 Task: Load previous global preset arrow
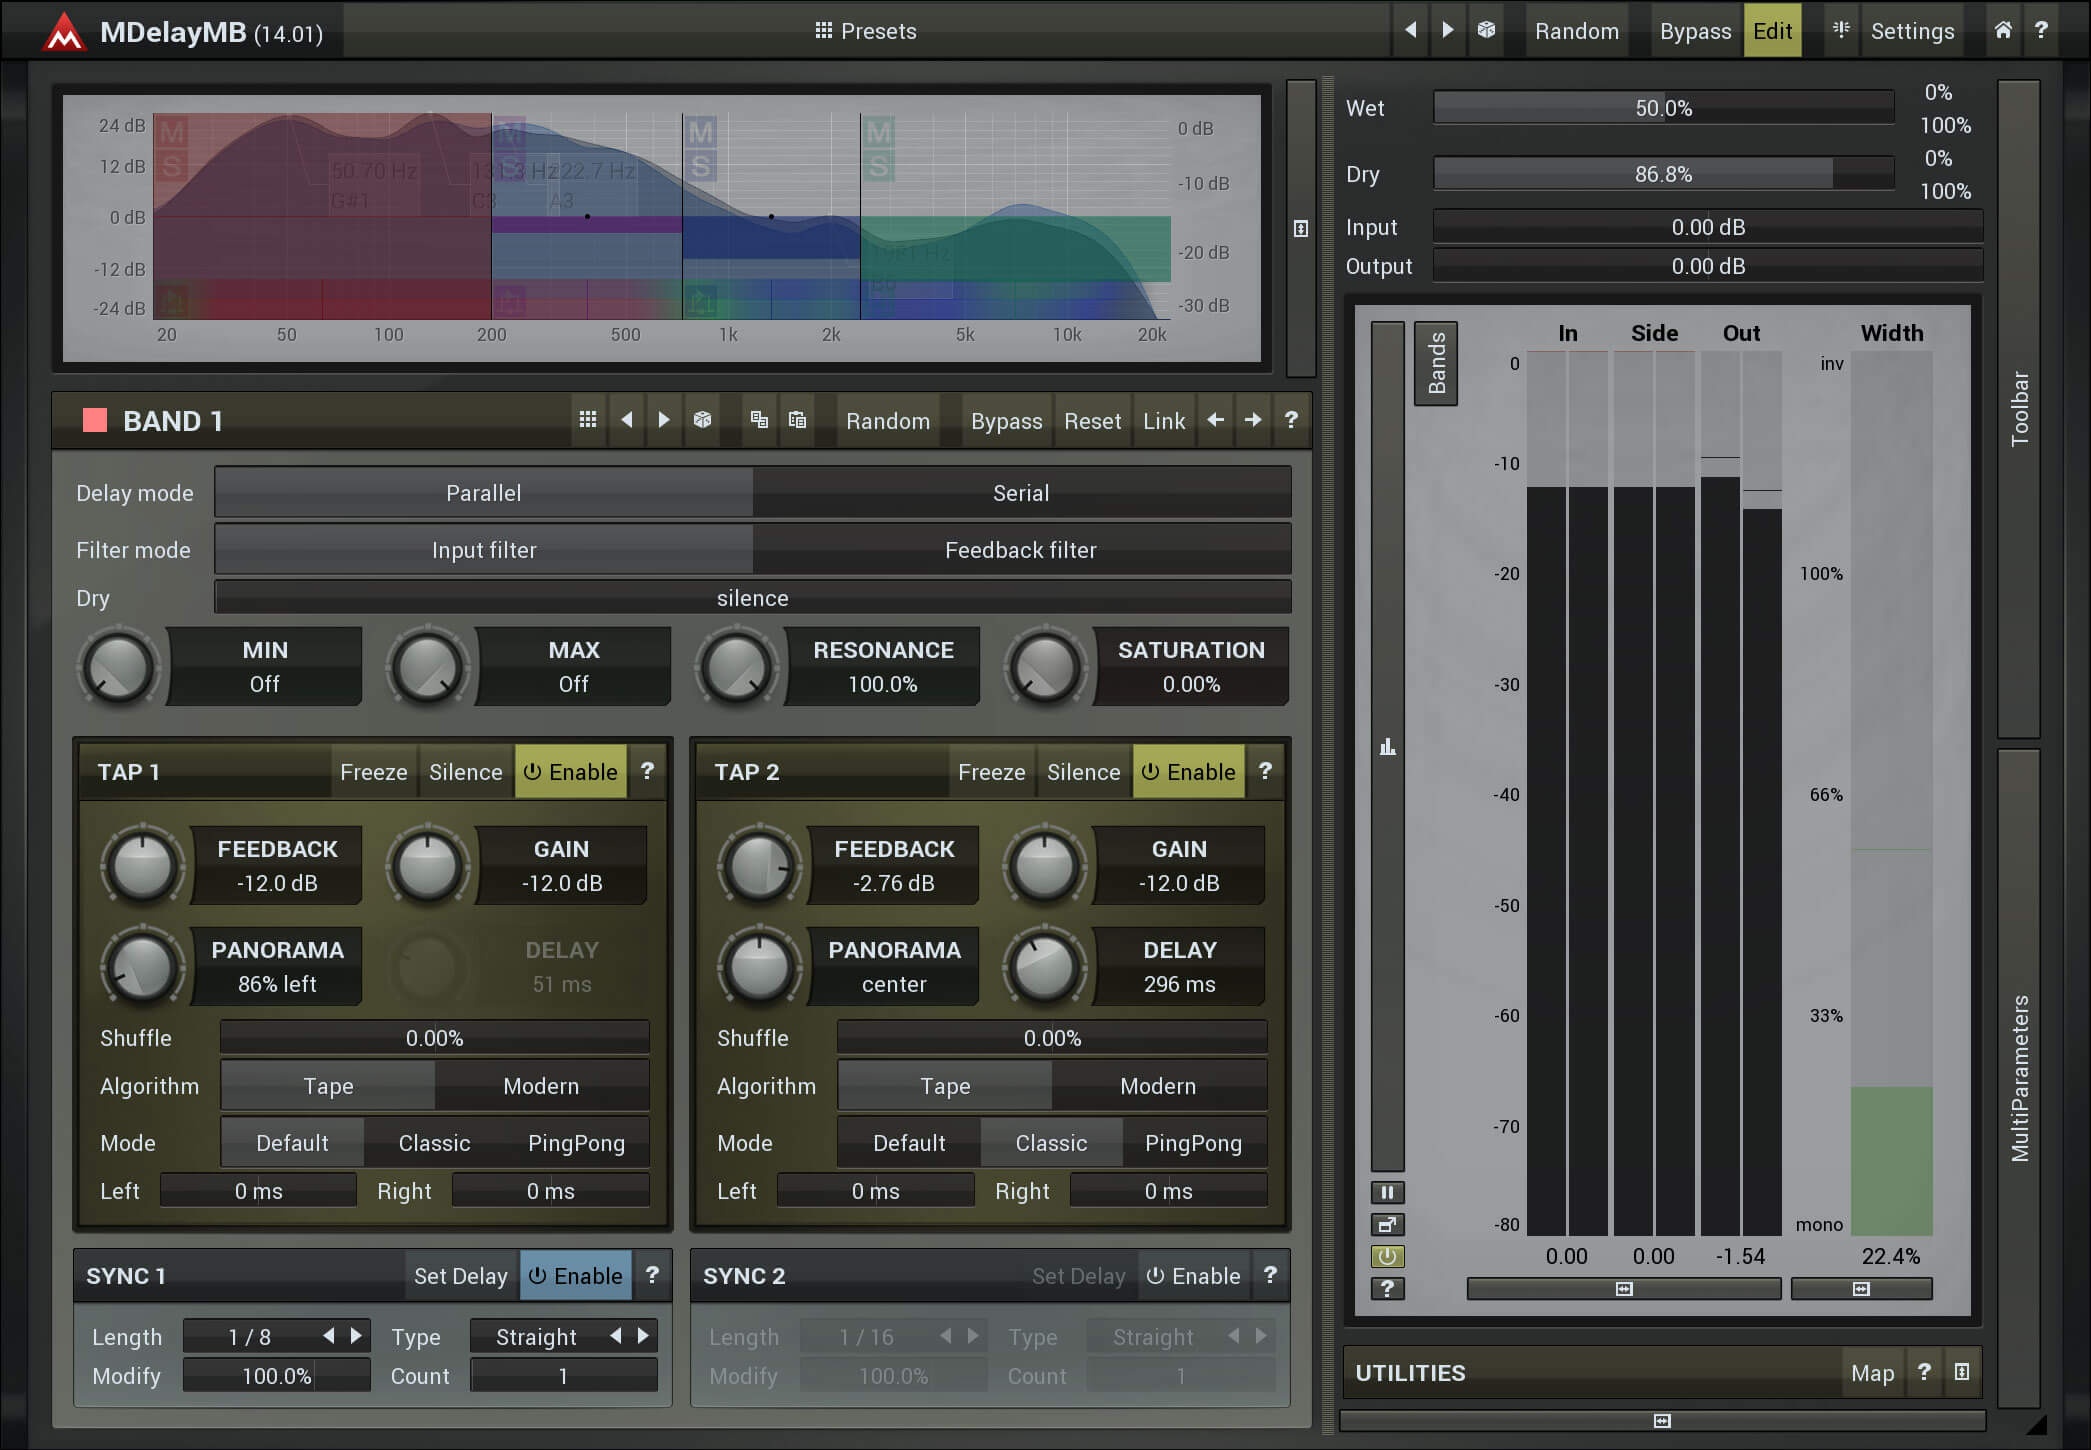[1411, 30]
